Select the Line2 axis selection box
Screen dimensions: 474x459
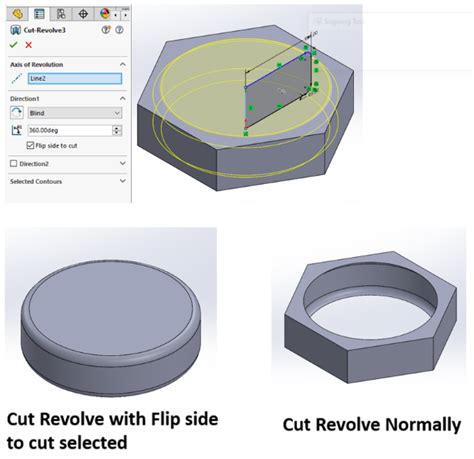click(x=75, y=78)
